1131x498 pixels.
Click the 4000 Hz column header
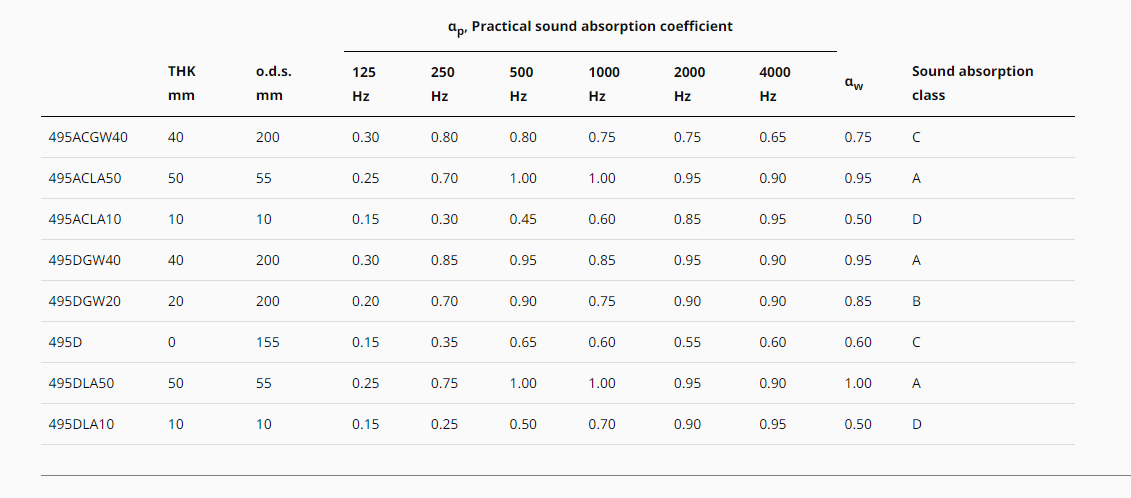click(x=775, y=84)
